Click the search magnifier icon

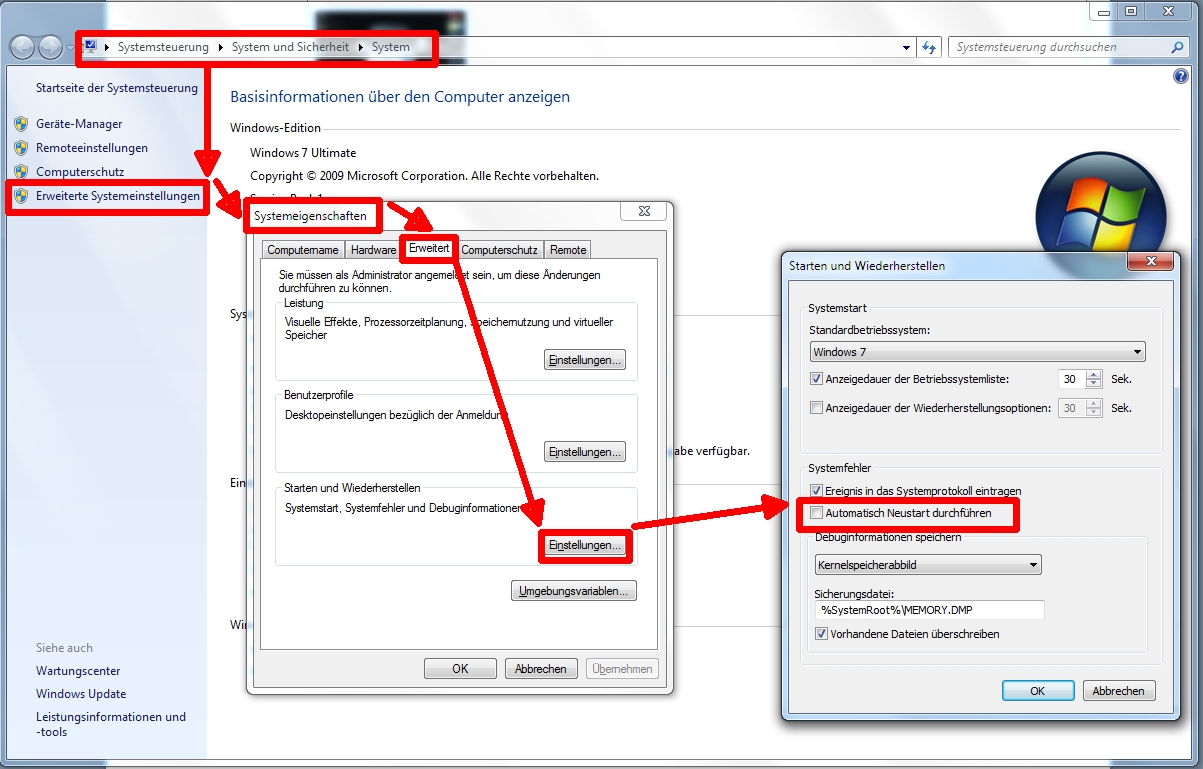tap(1177, 47)
